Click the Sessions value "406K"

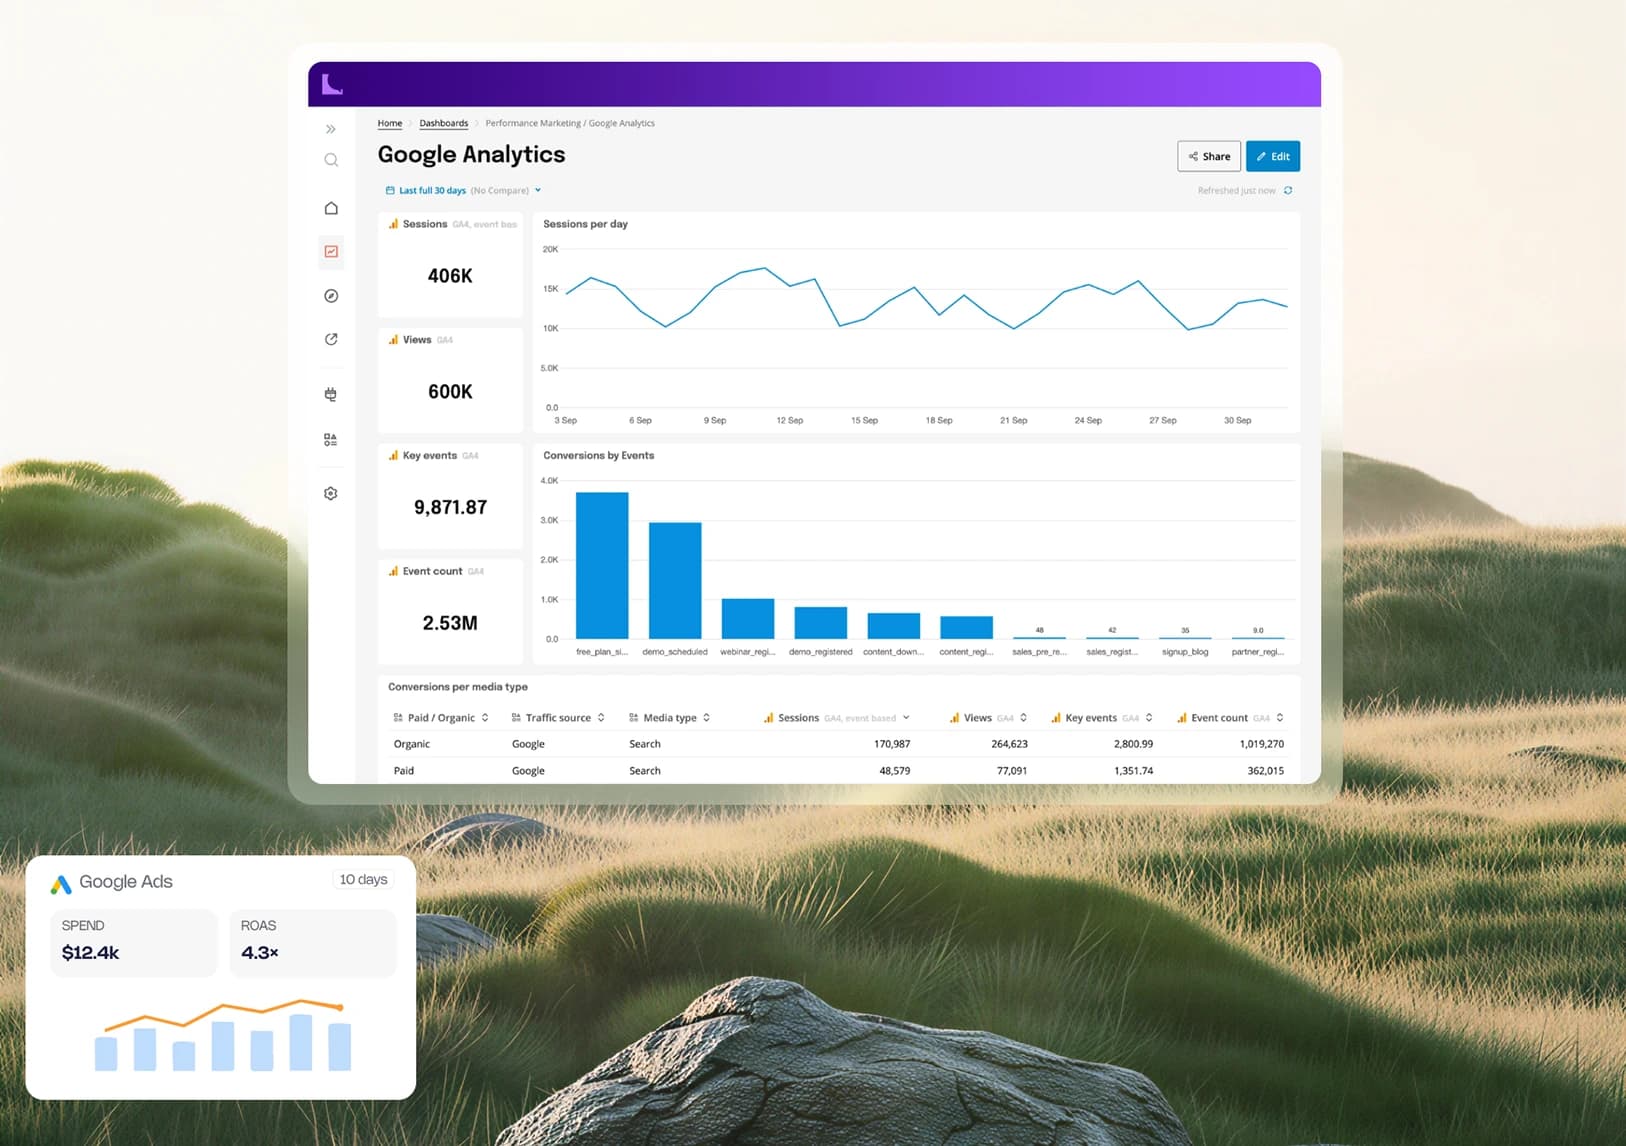coord(450,276)
